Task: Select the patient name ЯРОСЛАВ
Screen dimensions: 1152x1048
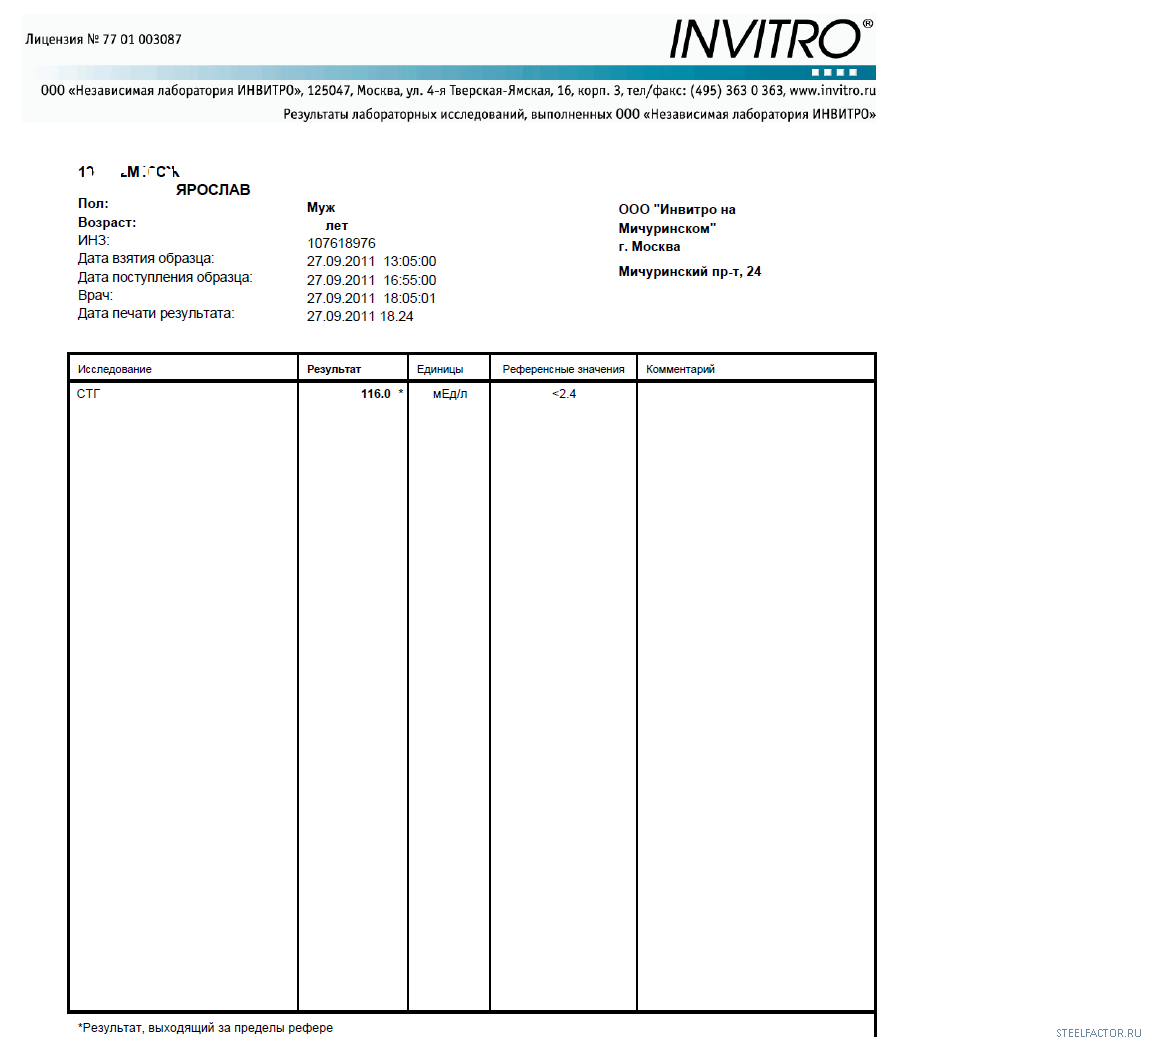Action: pos(213,190)
